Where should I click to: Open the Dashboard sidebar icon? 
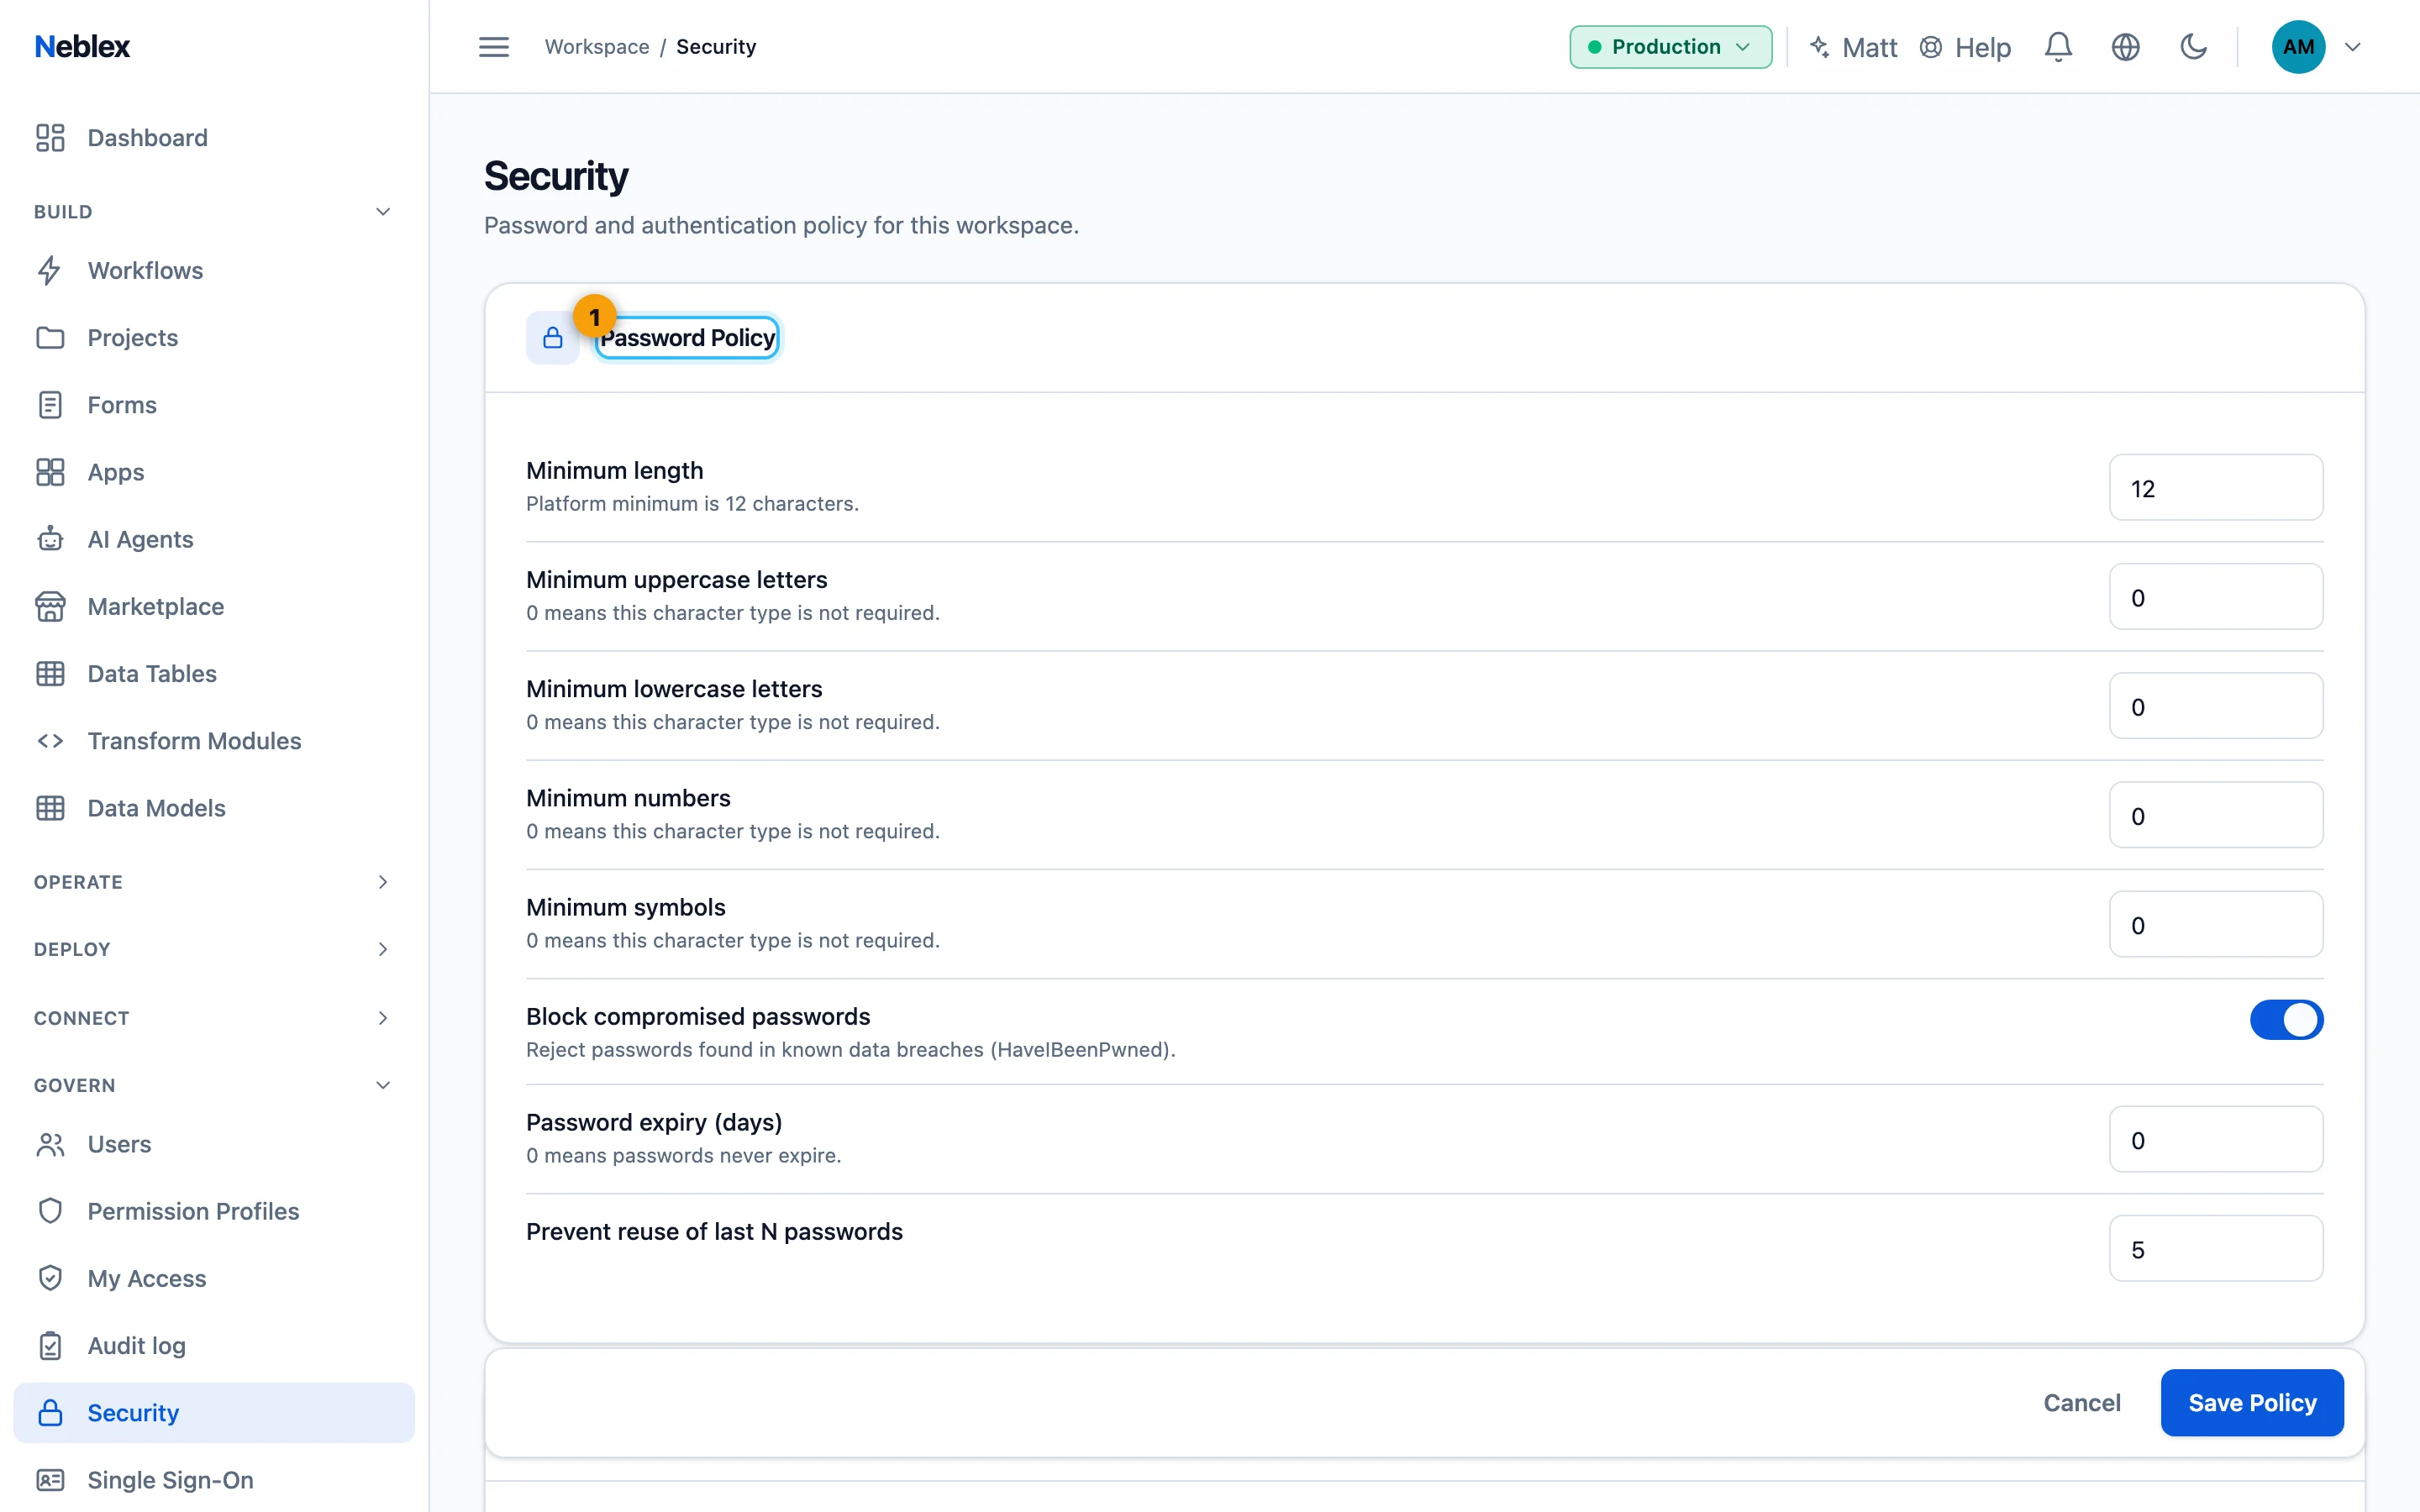point(50,138)
